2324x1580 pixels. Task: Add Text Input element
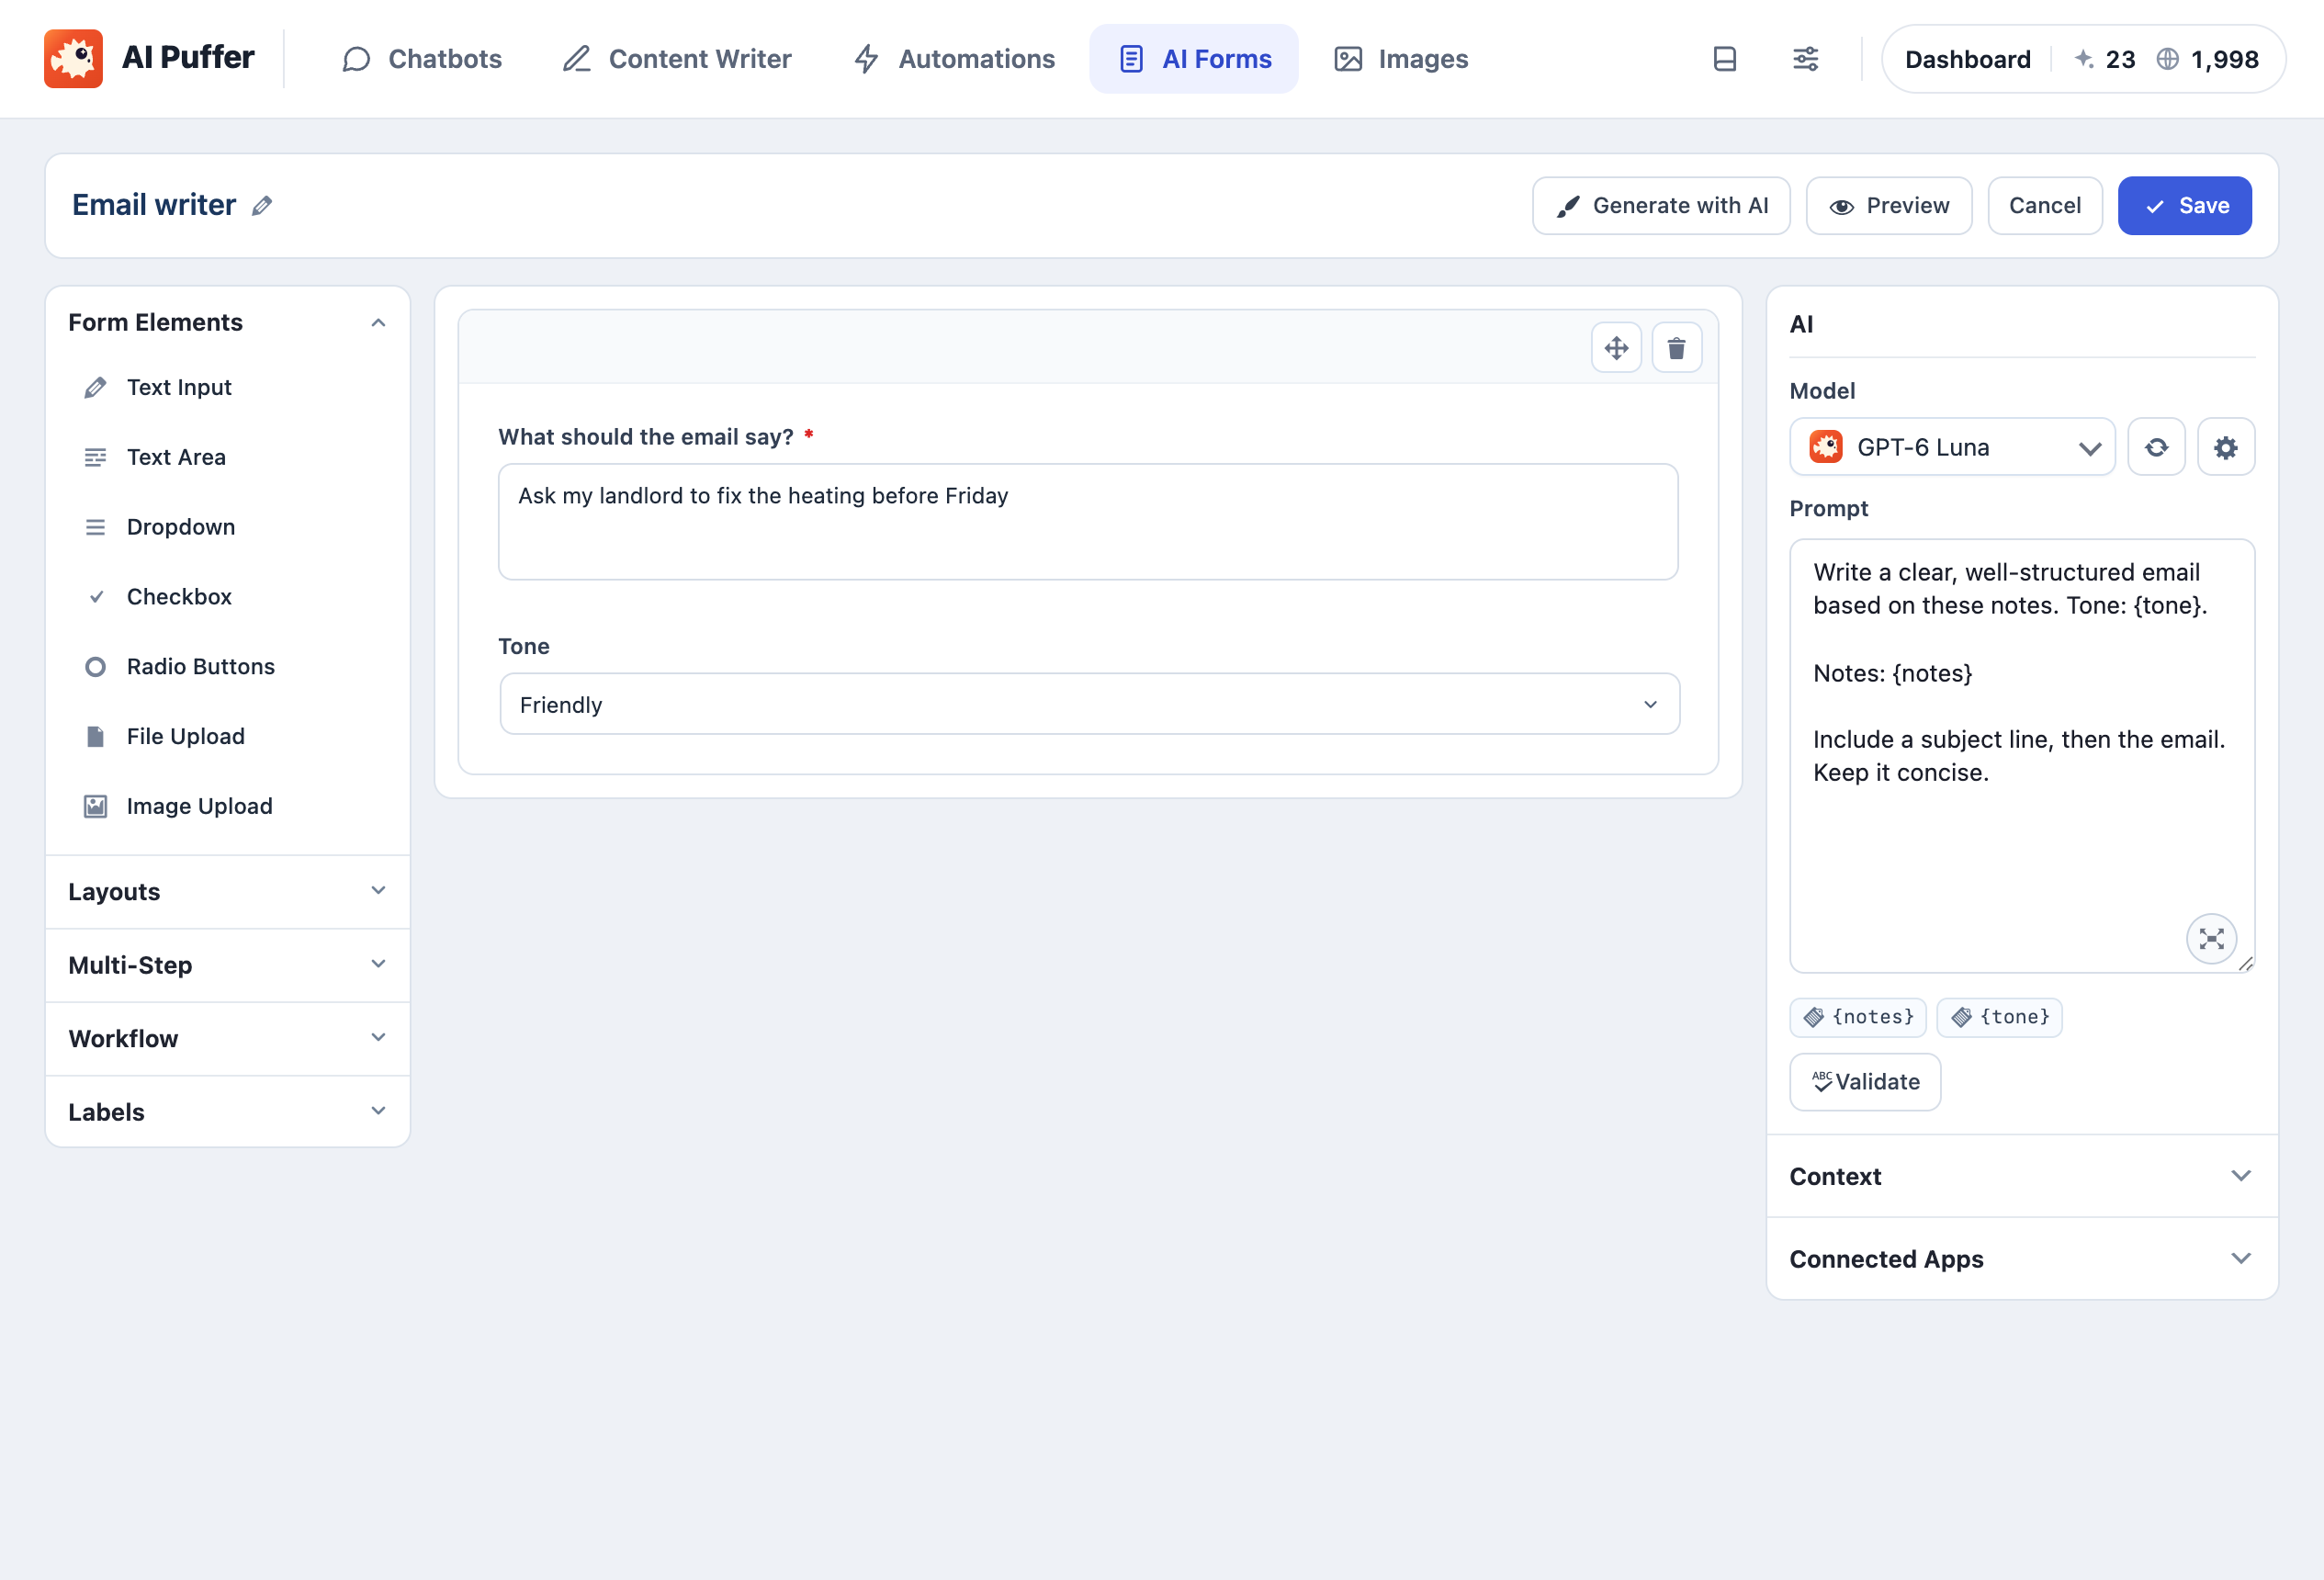point(228,387)
